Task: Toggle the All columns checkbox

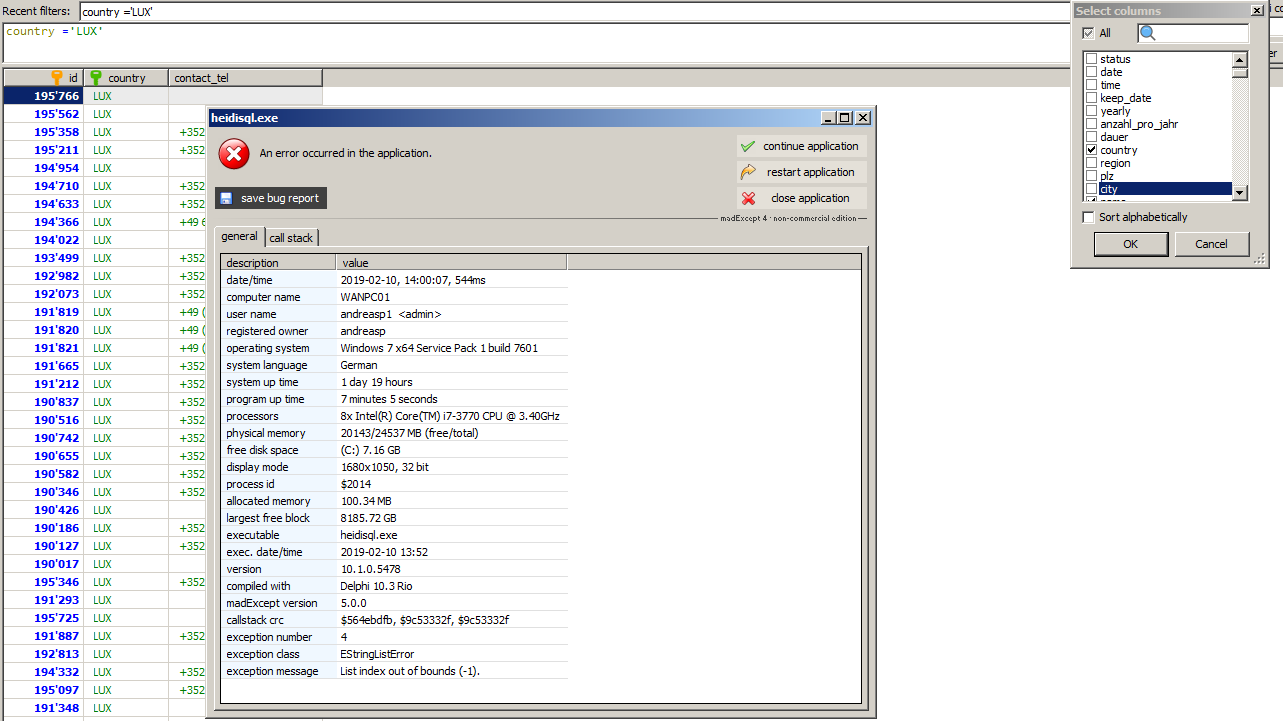Action: (x=1088, y=33)
